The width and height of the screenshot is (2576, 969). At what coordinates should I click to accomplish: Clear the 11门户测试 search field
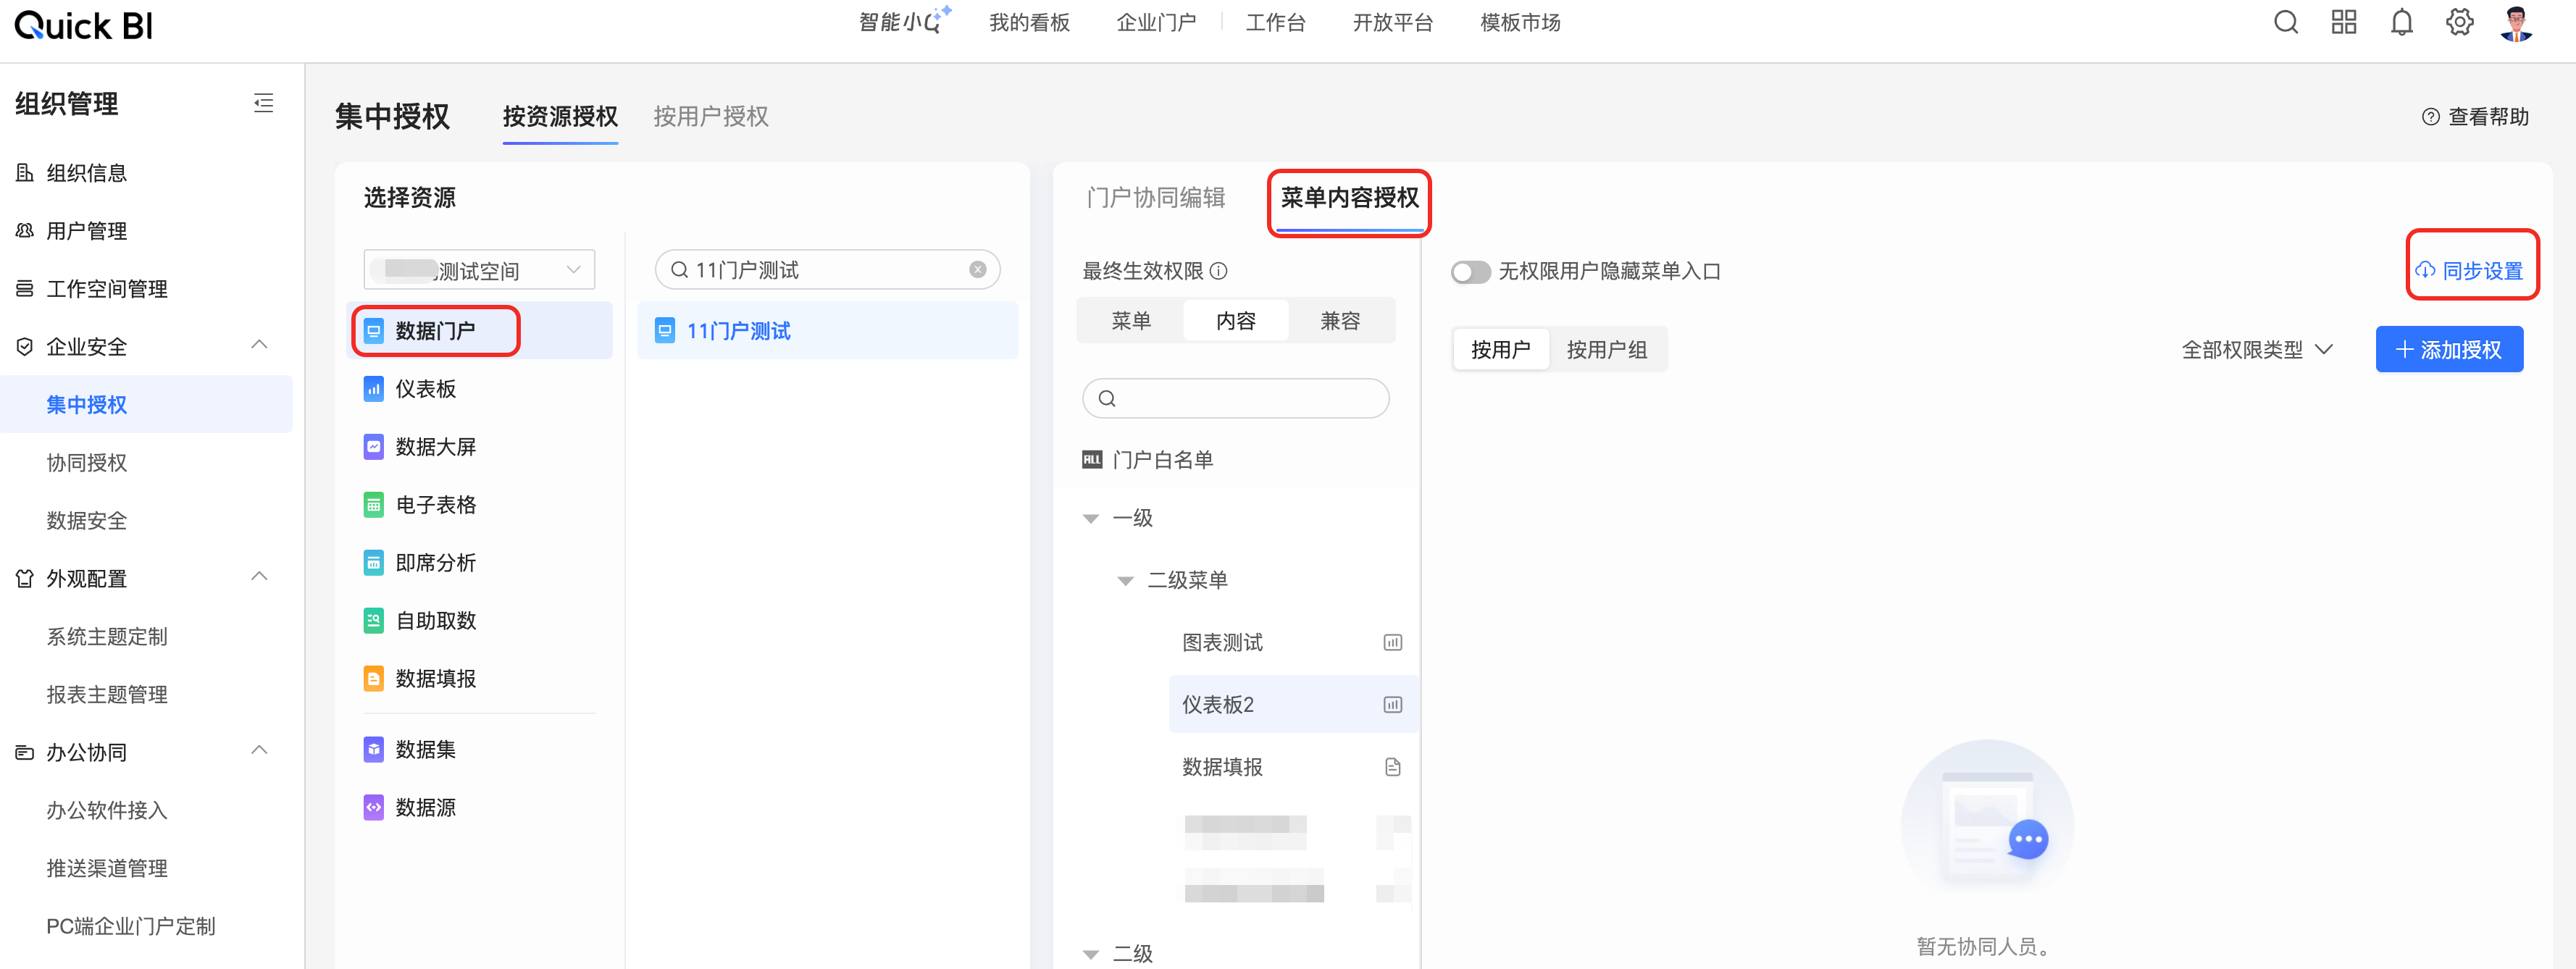pyautogui.click(x=977, y=270)
